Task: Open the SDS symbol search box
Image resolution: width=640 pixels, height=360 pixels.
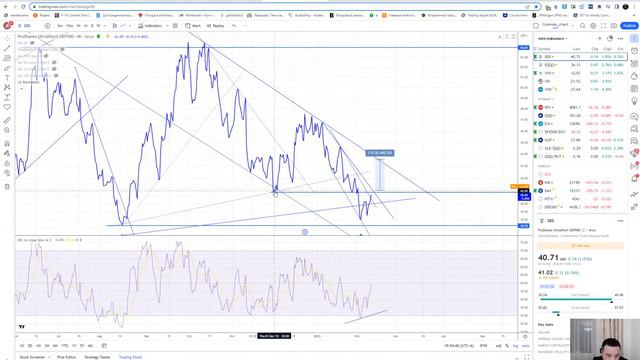Action: (x=27, y=26)
